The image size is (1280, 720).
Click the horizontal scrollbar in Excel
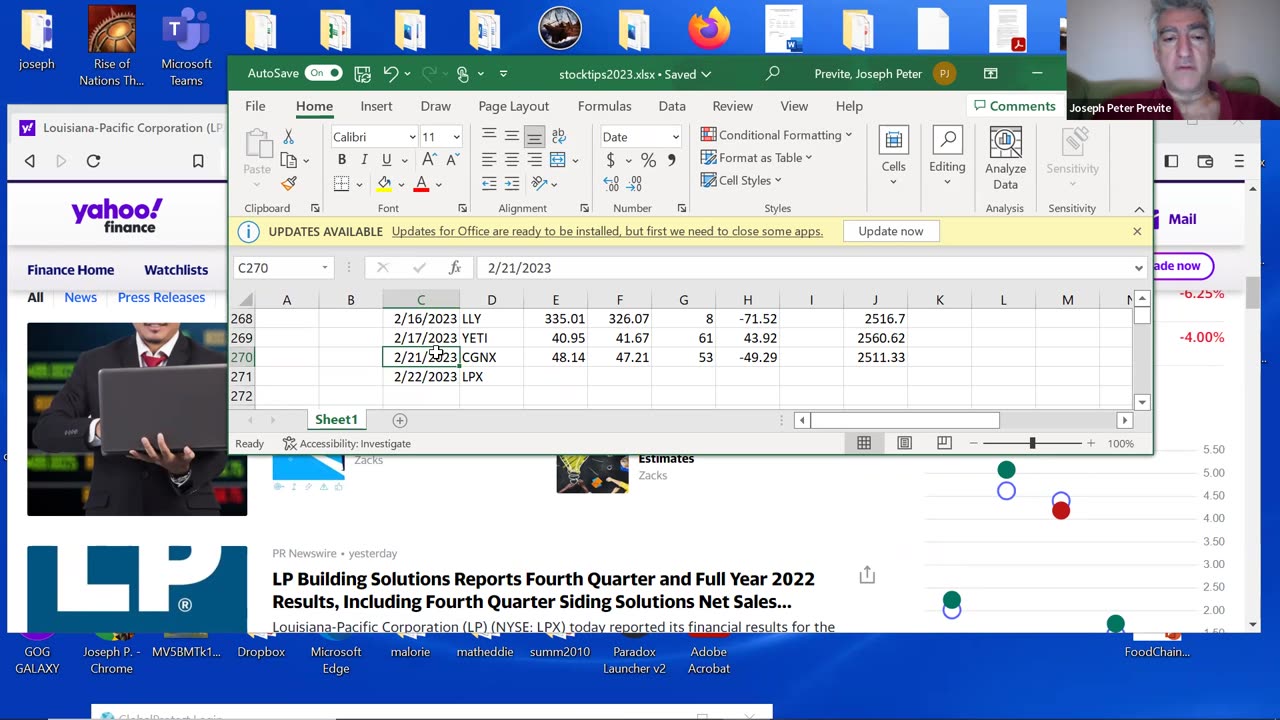[x=904, y=420]
